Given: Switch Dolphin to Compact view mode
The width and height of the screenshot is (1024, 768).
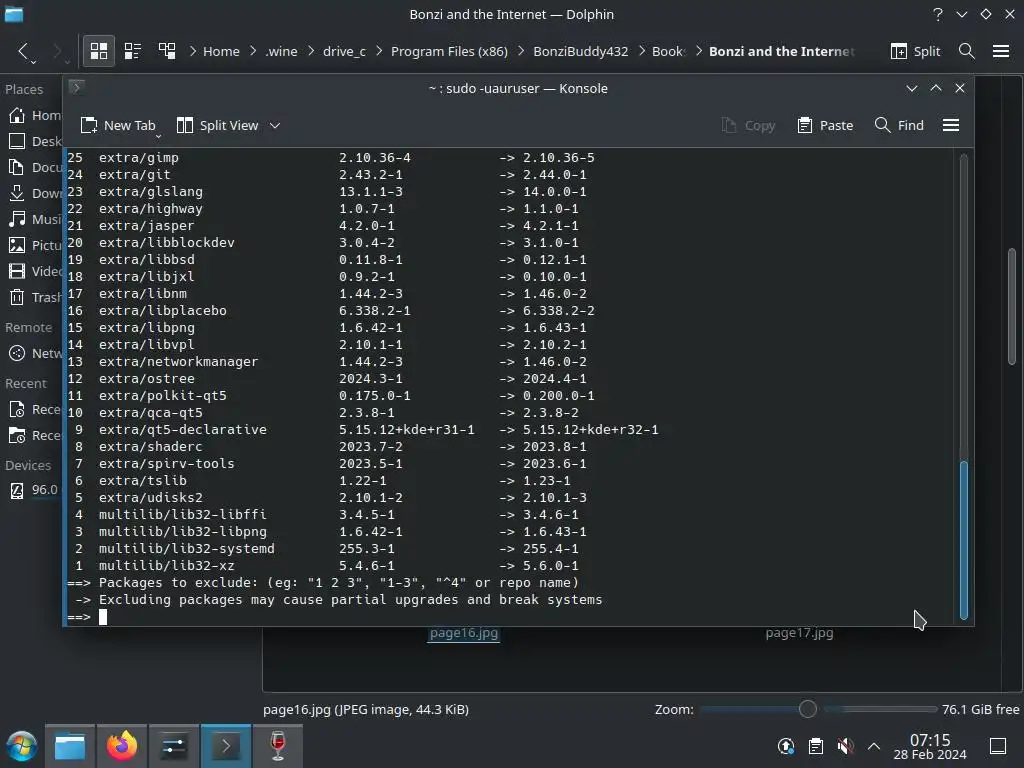Looking at the screenshot, I should 133,51.
